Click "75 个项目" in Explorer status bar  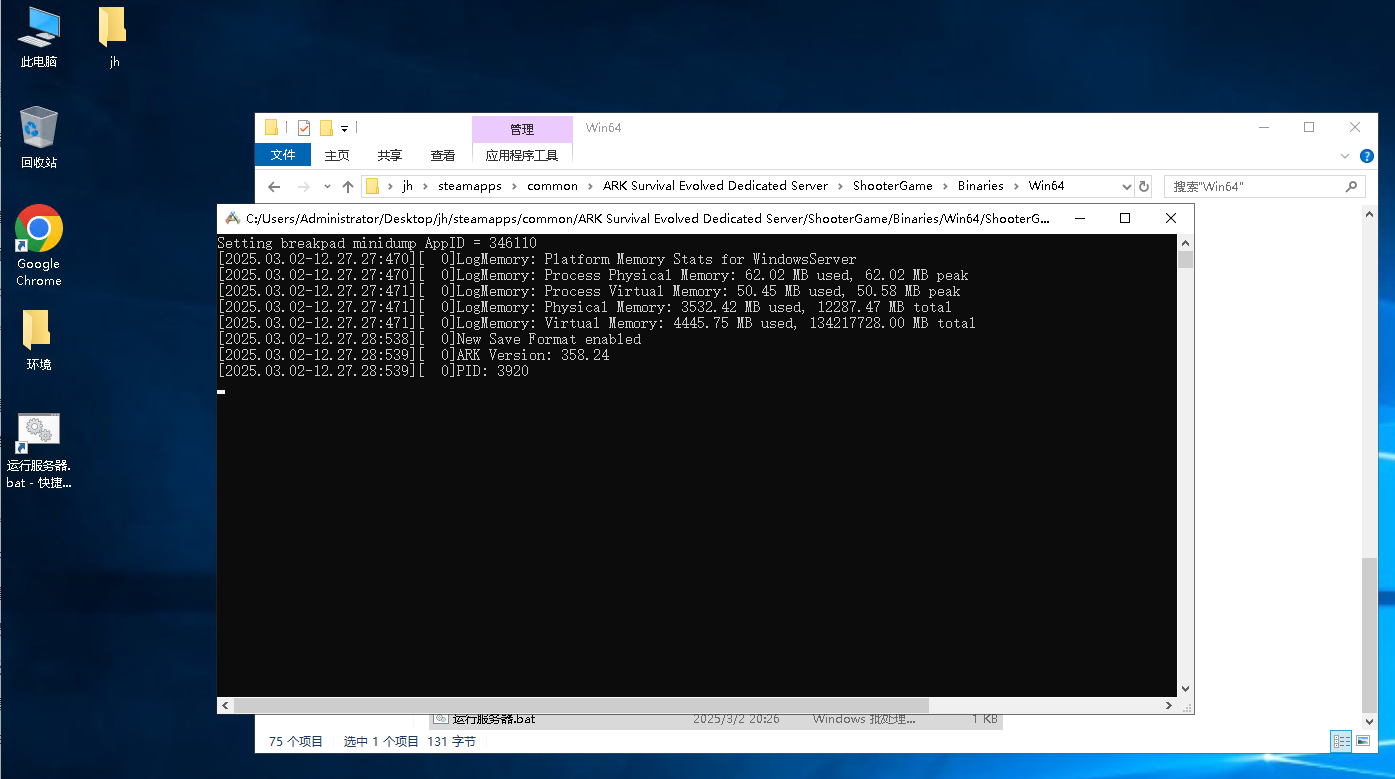point(296,742)
